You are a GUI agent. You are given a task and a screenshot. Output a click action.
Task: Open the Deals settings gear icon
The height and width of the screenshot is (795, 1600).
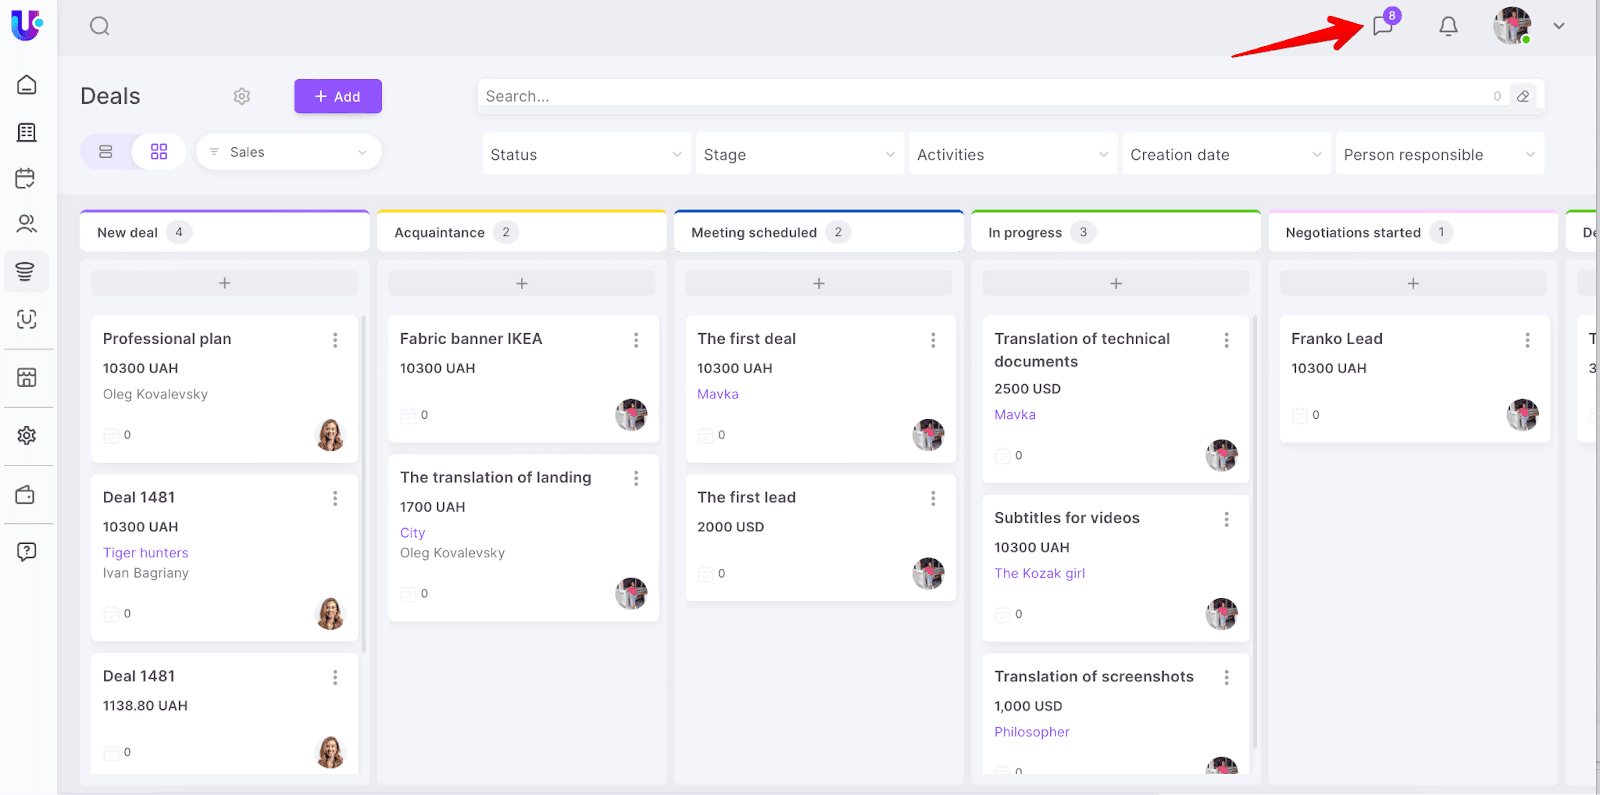[x=242, y=96]
